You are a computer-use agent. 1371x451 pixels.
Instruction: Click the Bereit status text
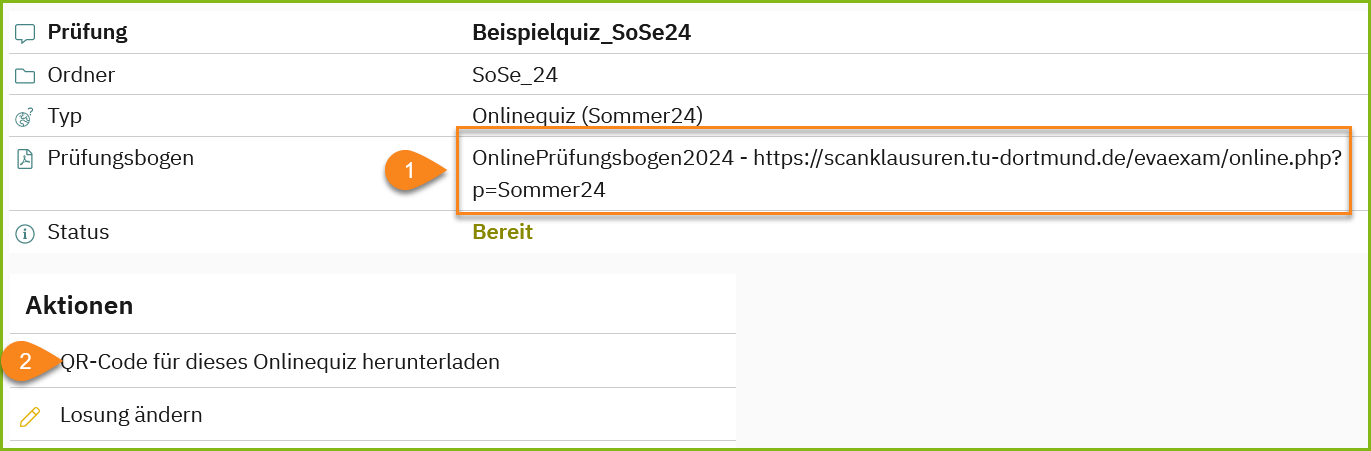502,232
